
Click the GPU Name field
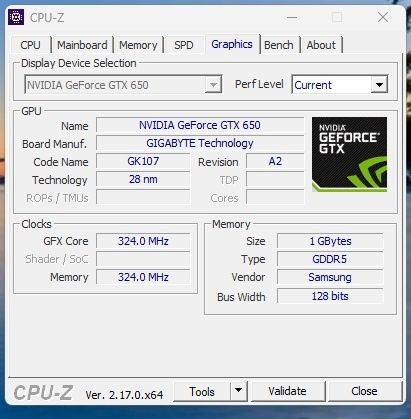[200, 125]
